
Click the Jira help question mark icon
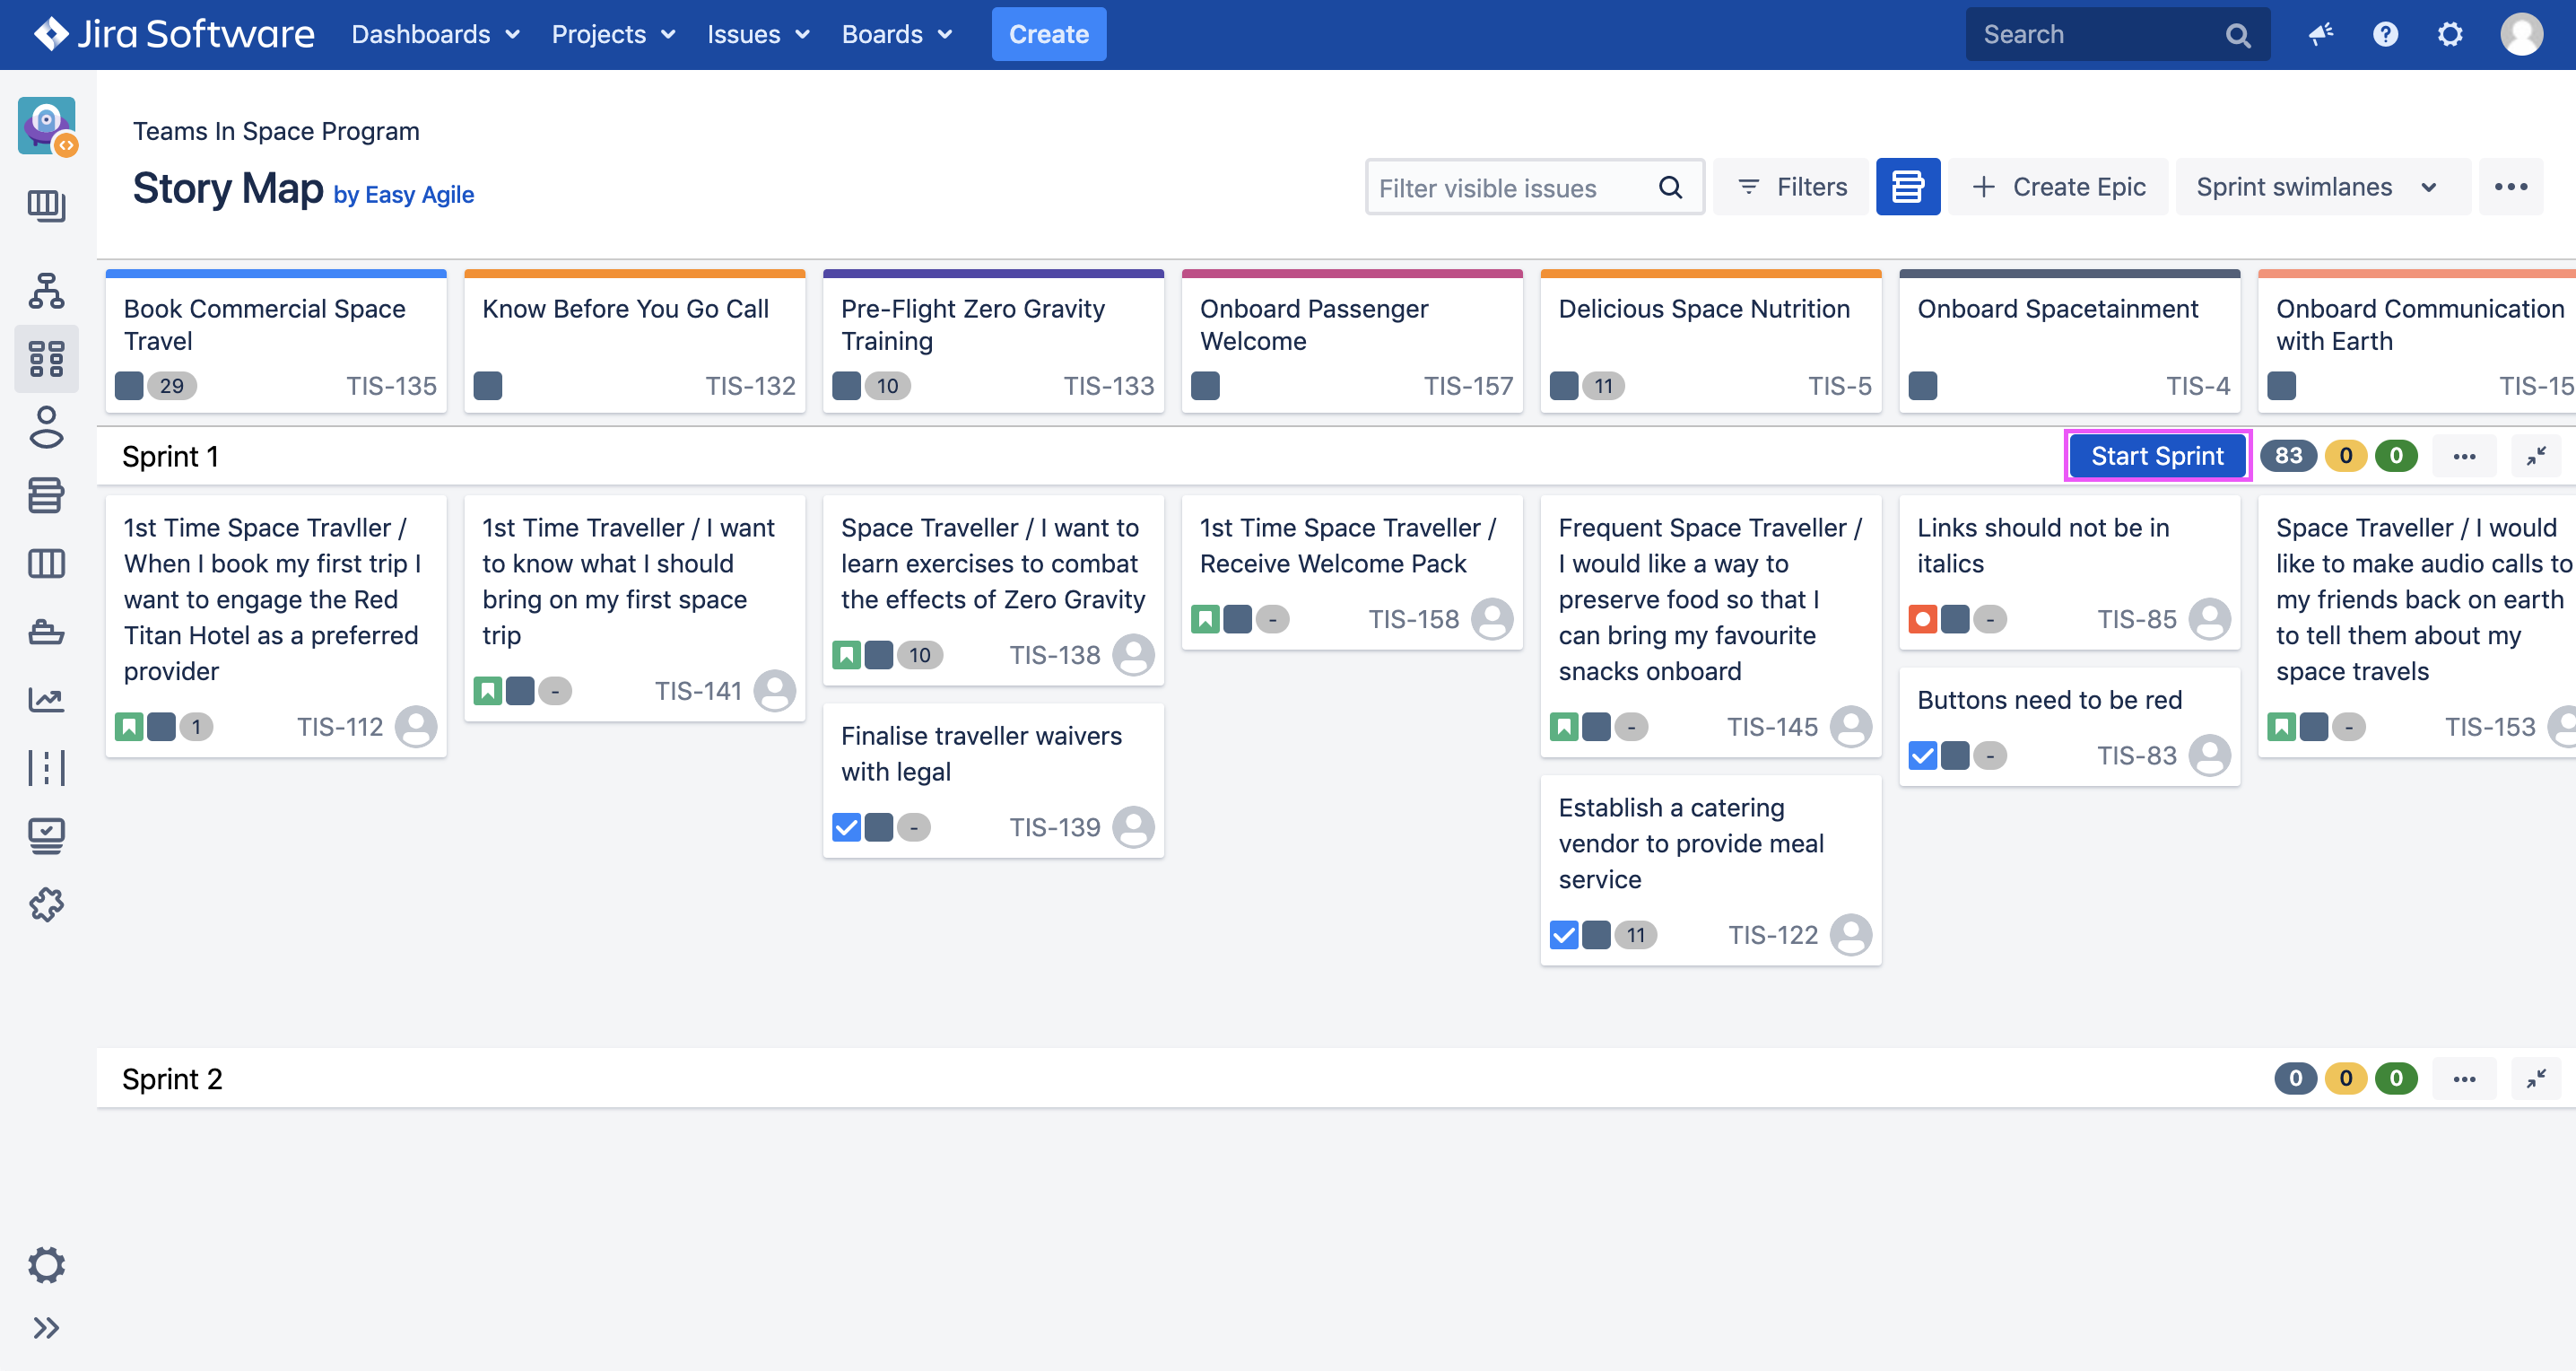2385,34
